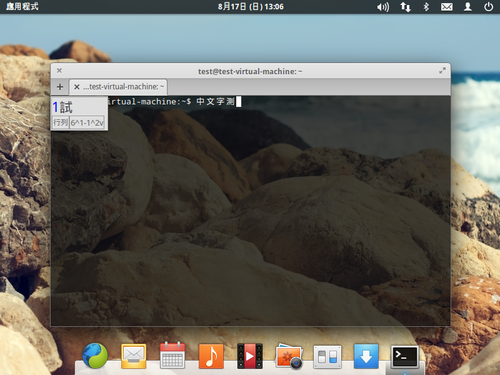Open system settings switchboard in dock
The image size is (500, 375).
click(327, 357)
